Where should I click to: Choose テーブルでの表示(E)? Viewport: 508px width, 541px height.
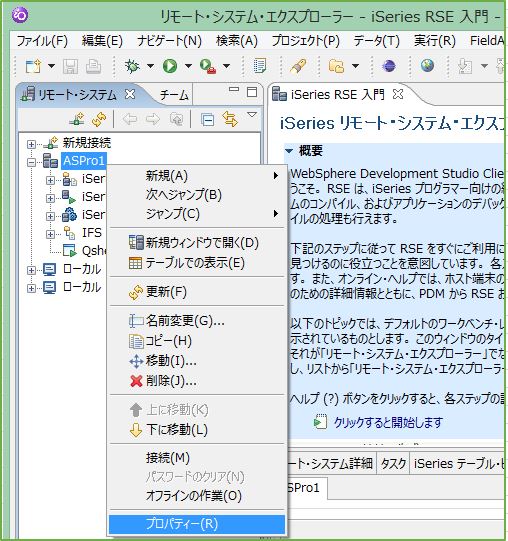(197, 263)
